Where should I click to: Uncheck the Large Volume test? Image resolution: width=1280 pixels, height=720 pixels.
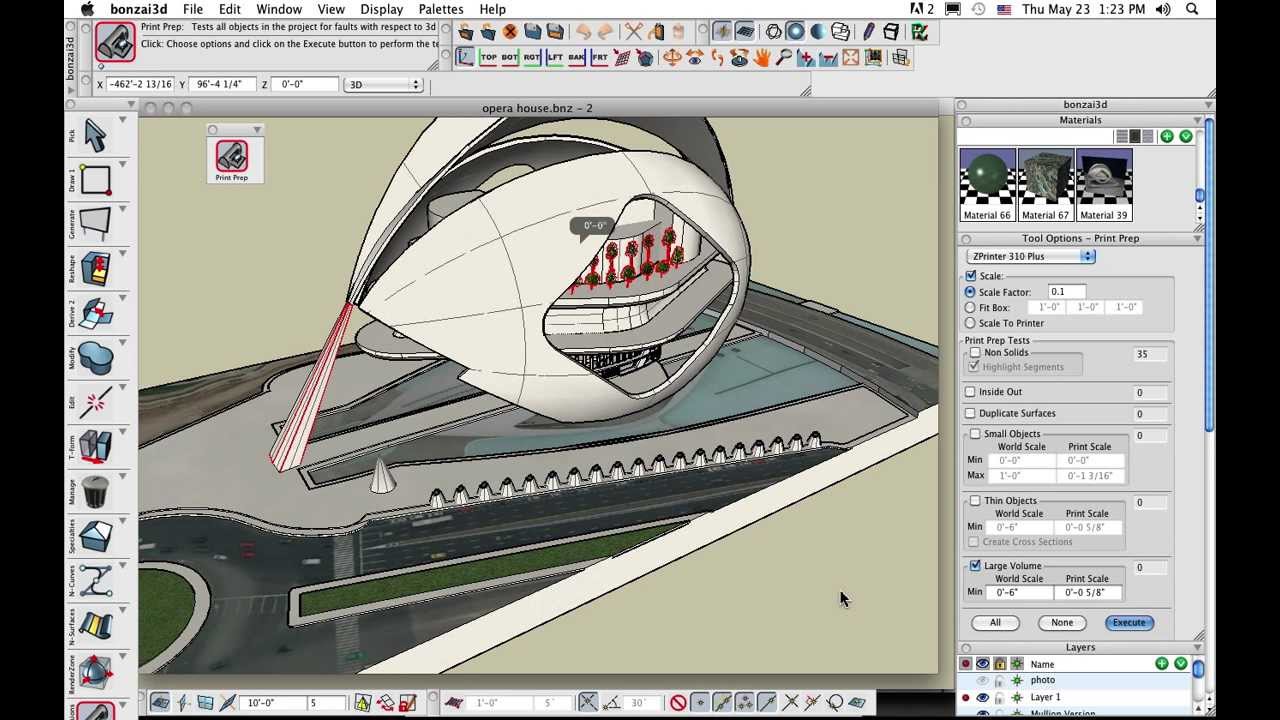click(x=975, y=566)
